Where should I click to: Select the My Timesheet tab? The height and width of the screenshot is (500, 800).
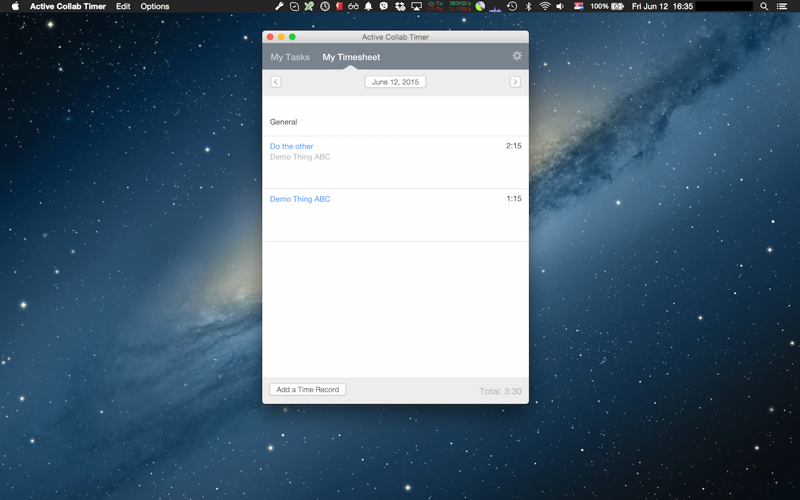[x=351, y=57]
